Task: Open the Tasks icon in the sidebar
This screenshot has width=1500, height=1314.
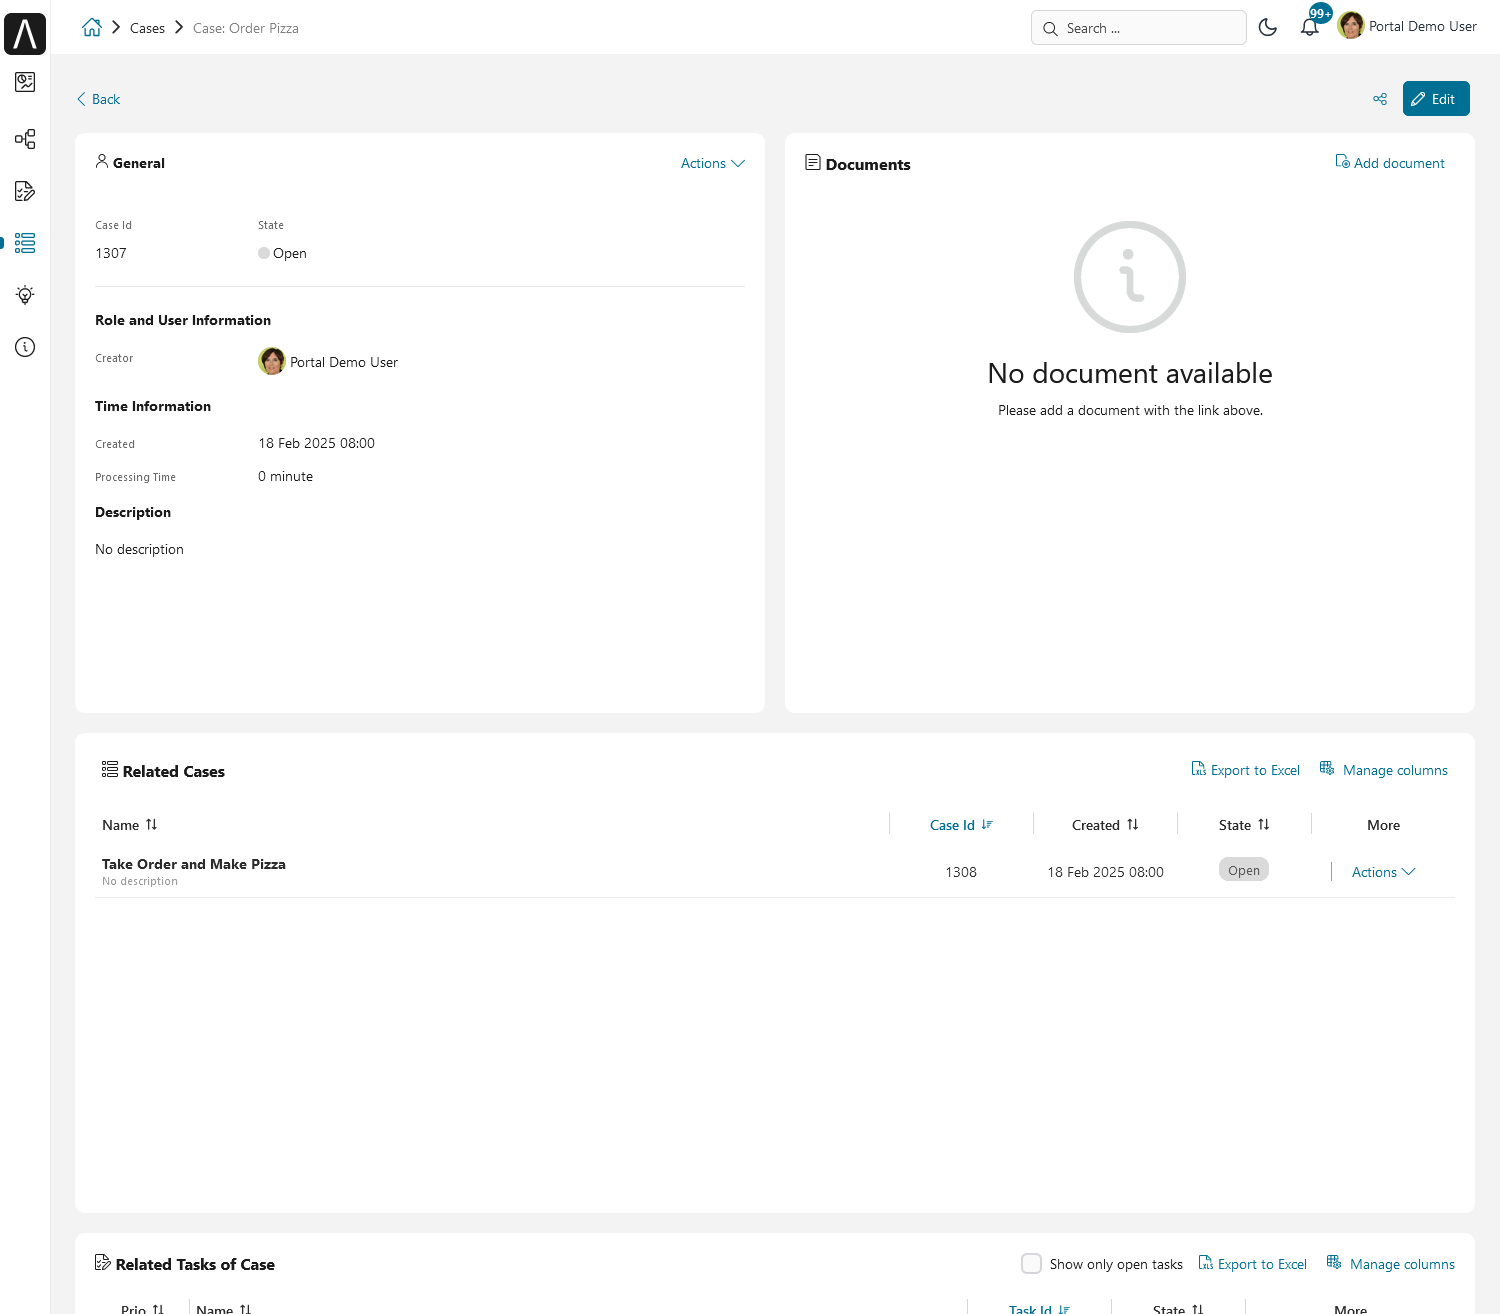Action: tap(25, 191)
